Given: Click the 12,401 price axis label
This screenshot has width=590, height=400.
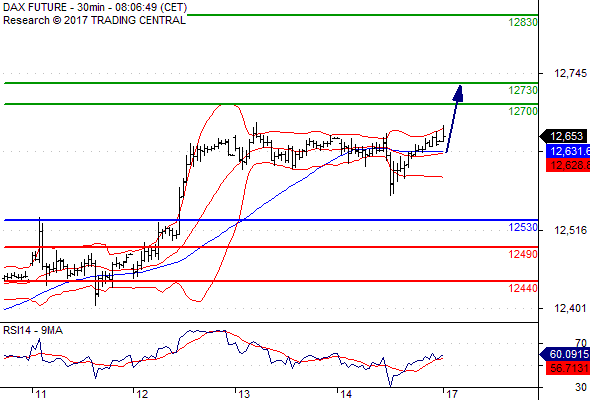Looking at the screenshot, I should click(x=570, y=309).
